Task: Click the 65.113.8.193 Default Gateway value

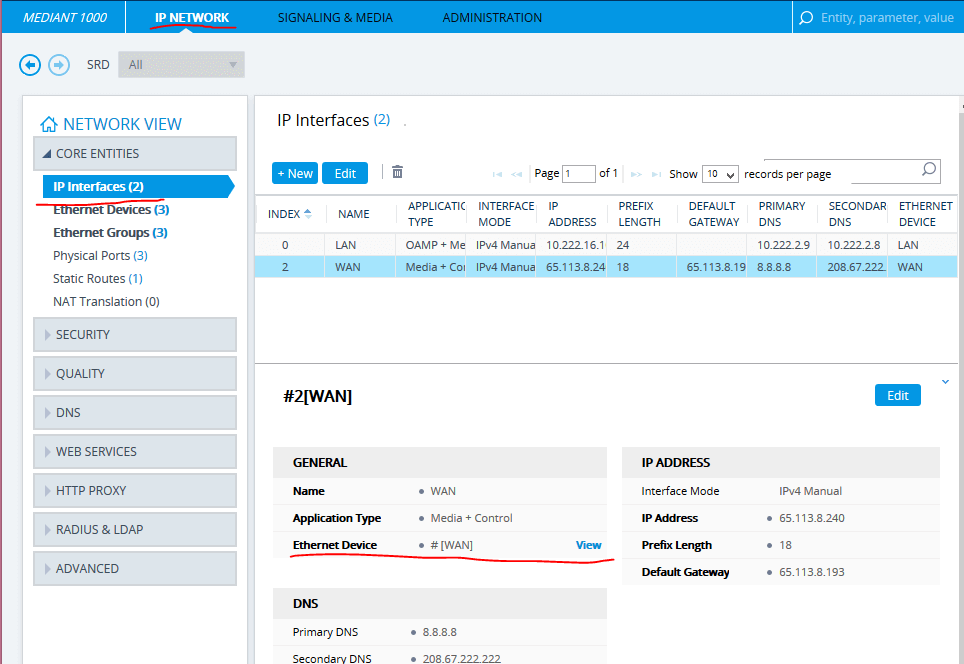Action: coord(812,572)
